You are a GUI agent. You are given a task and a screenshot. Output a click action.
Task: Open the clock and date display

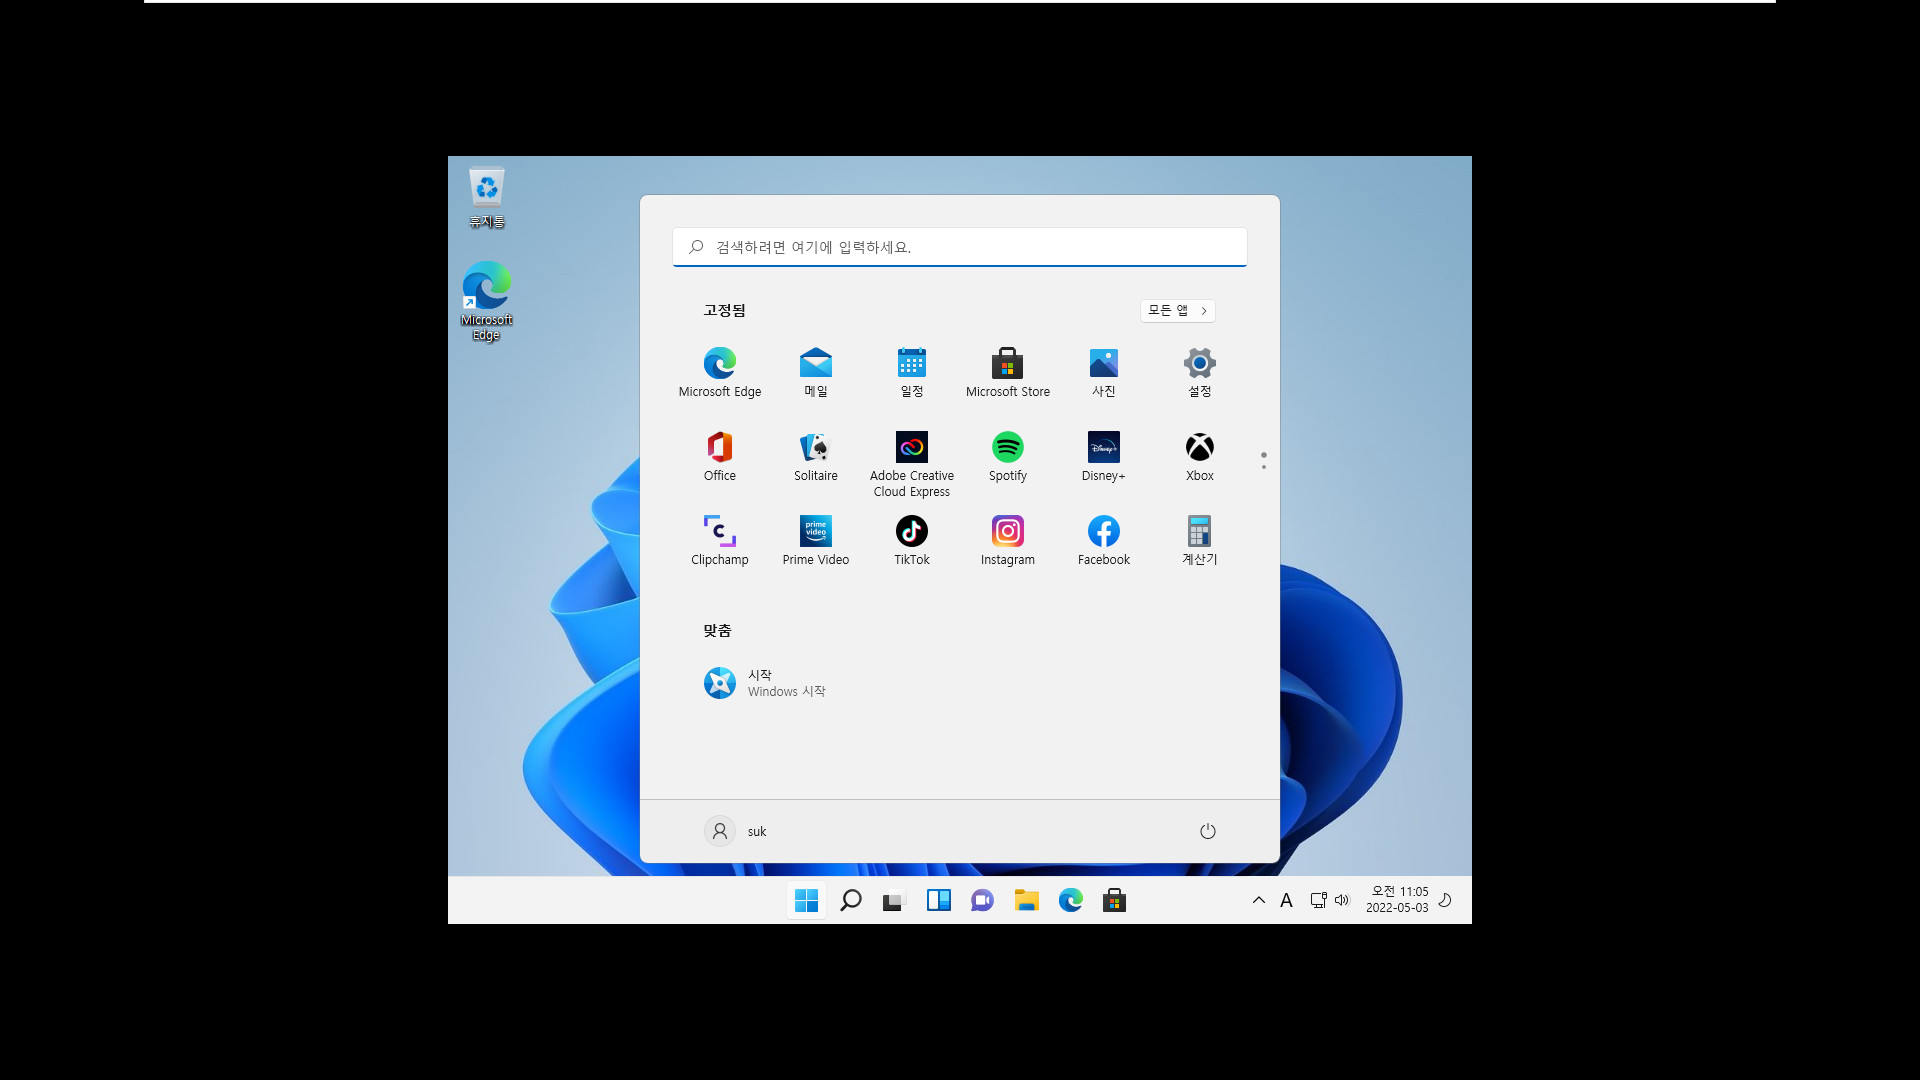[x=1397, y=900]
